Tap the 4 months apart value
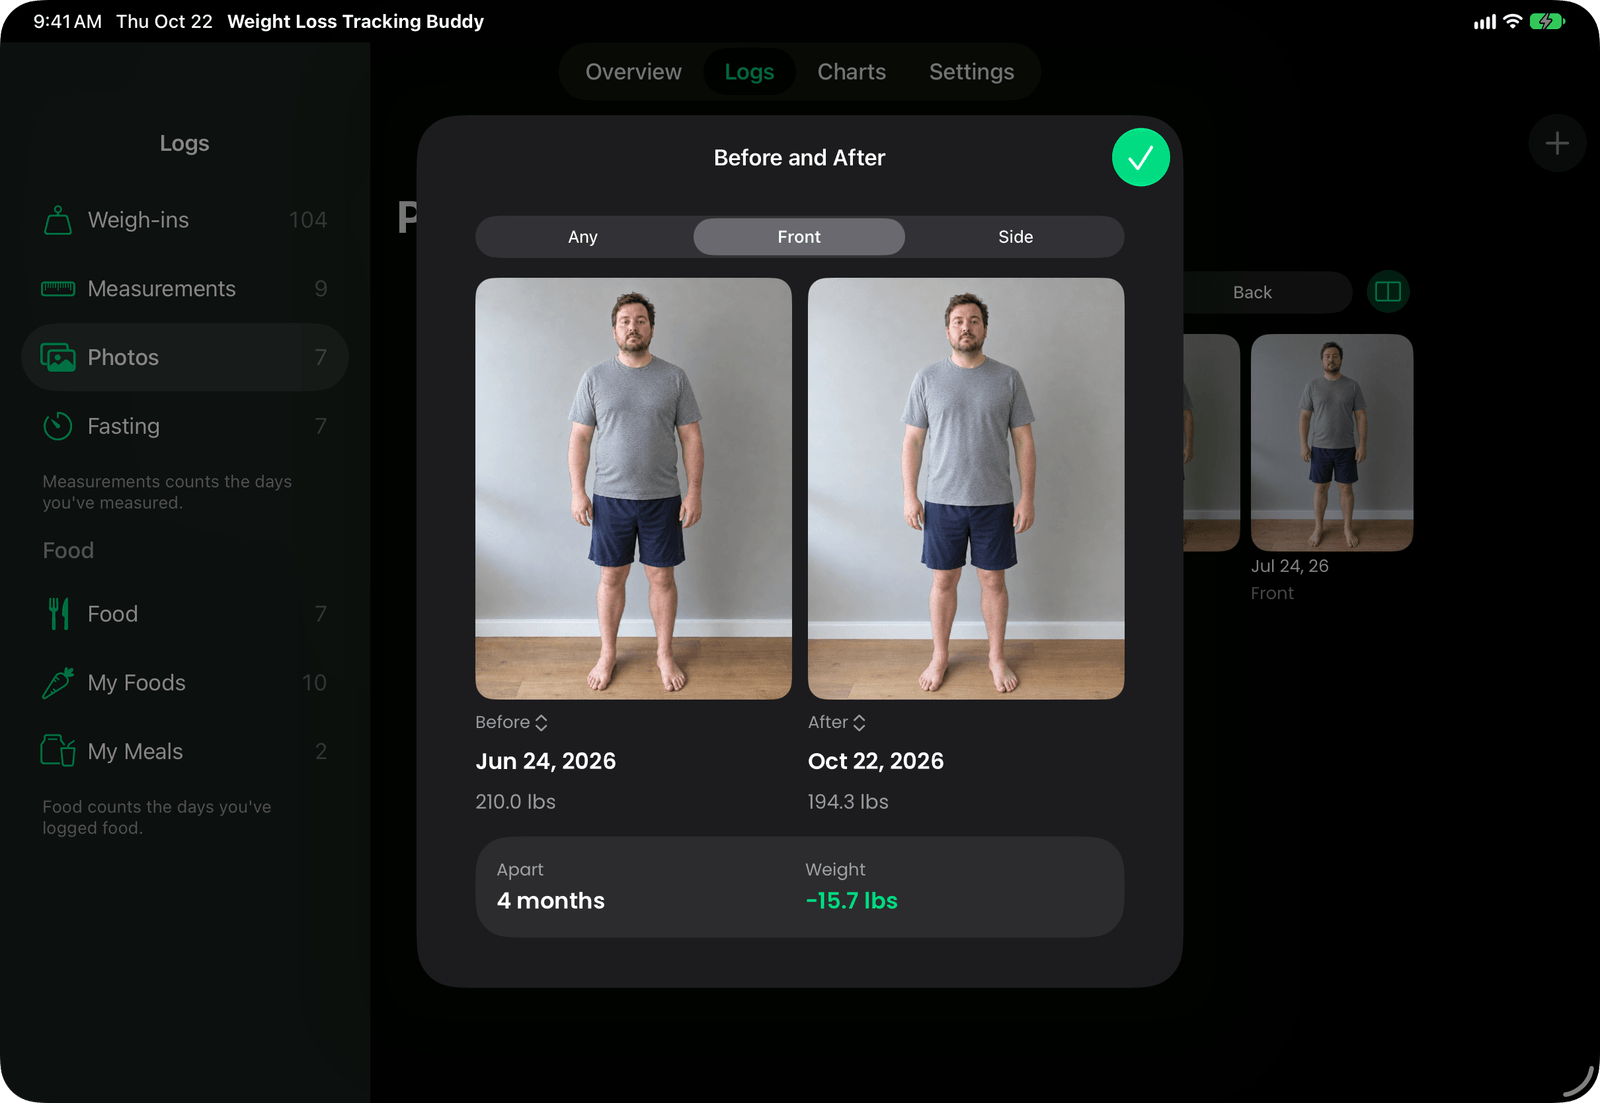Viewport: 1600px width, 1103px height. 551,901
